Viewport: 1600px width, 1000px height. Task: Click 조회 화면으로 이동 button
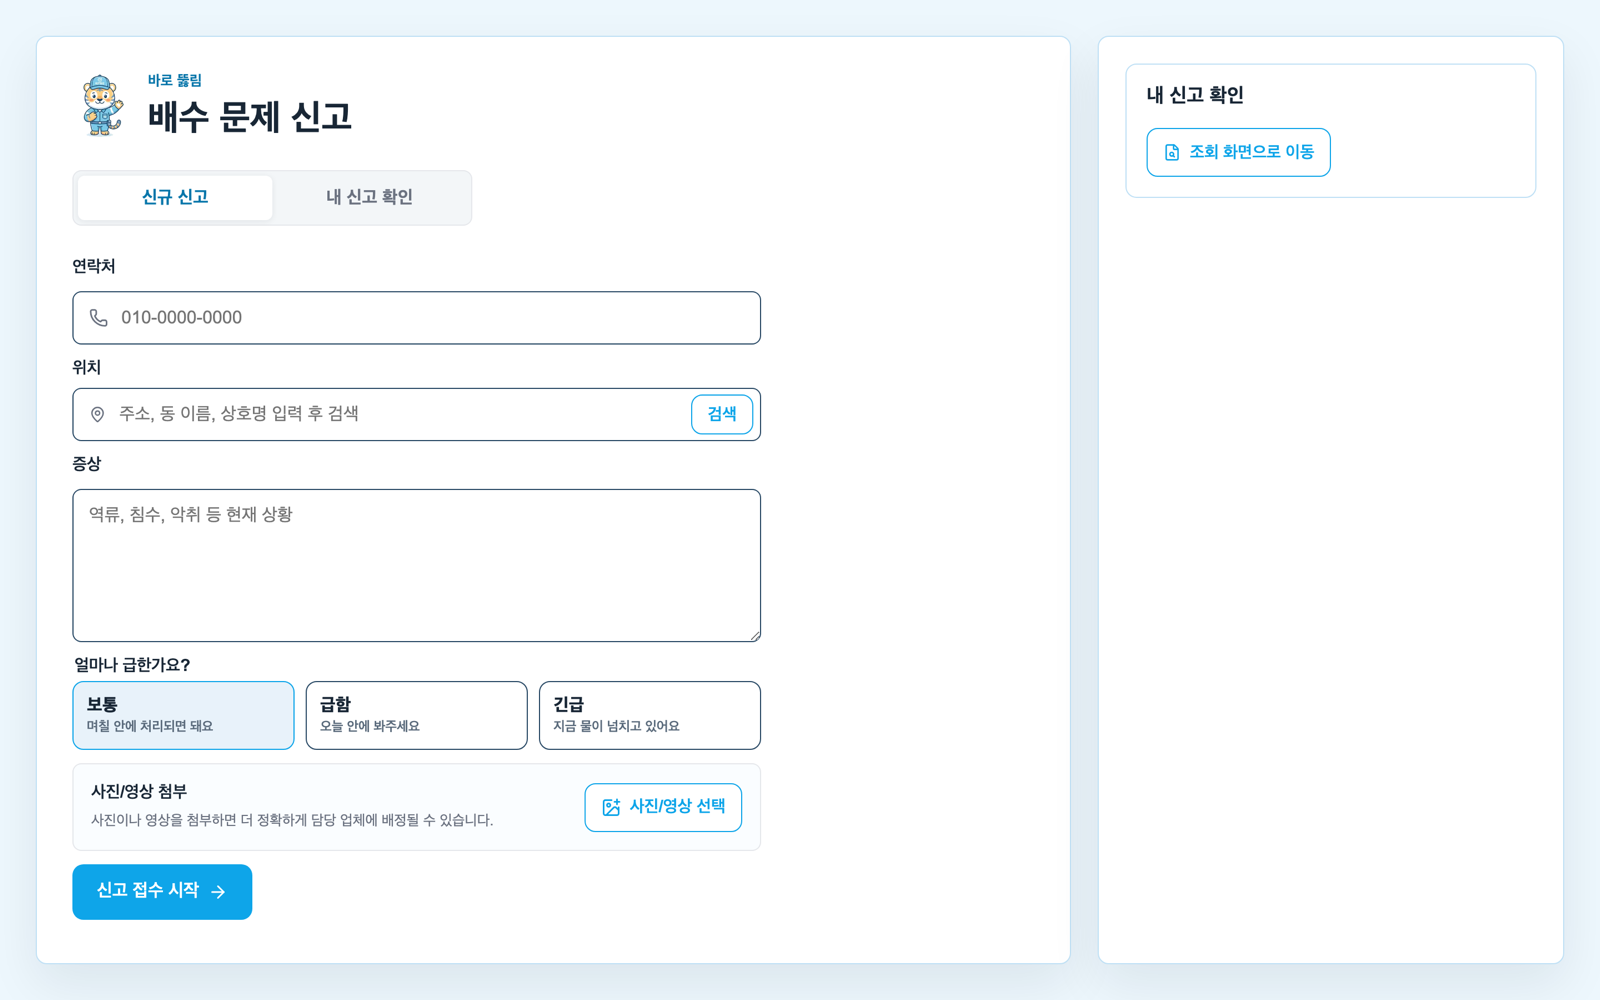(1238, 152)
